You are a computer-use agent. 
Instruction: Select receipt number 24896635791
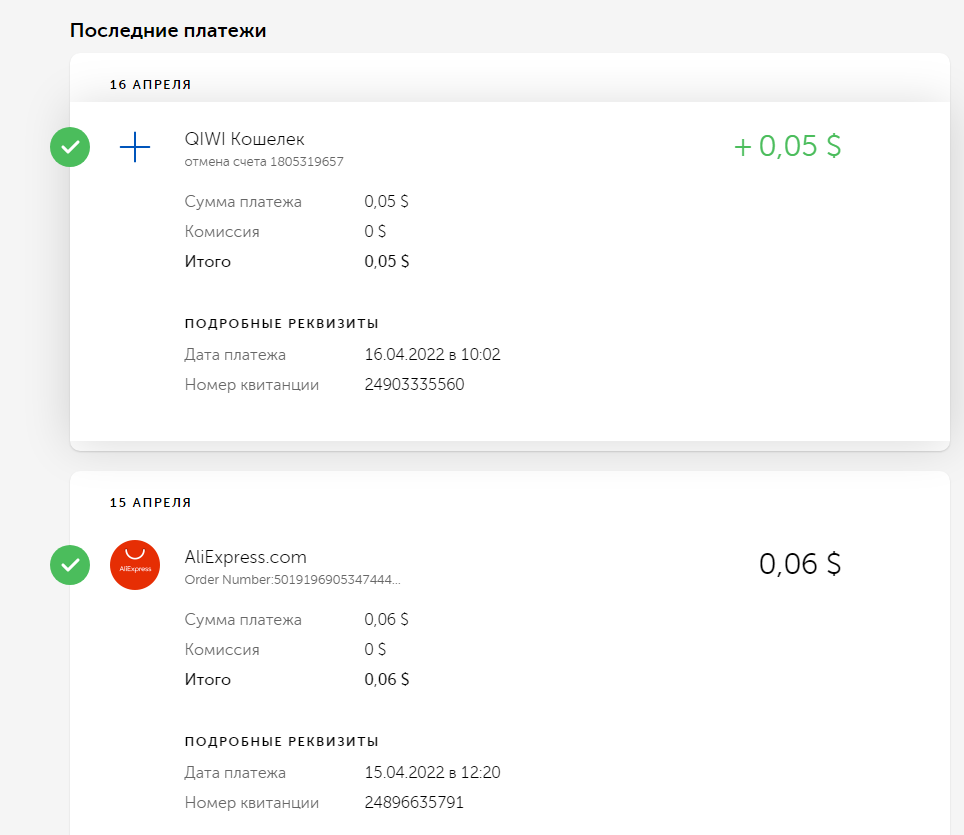point(414,802)
